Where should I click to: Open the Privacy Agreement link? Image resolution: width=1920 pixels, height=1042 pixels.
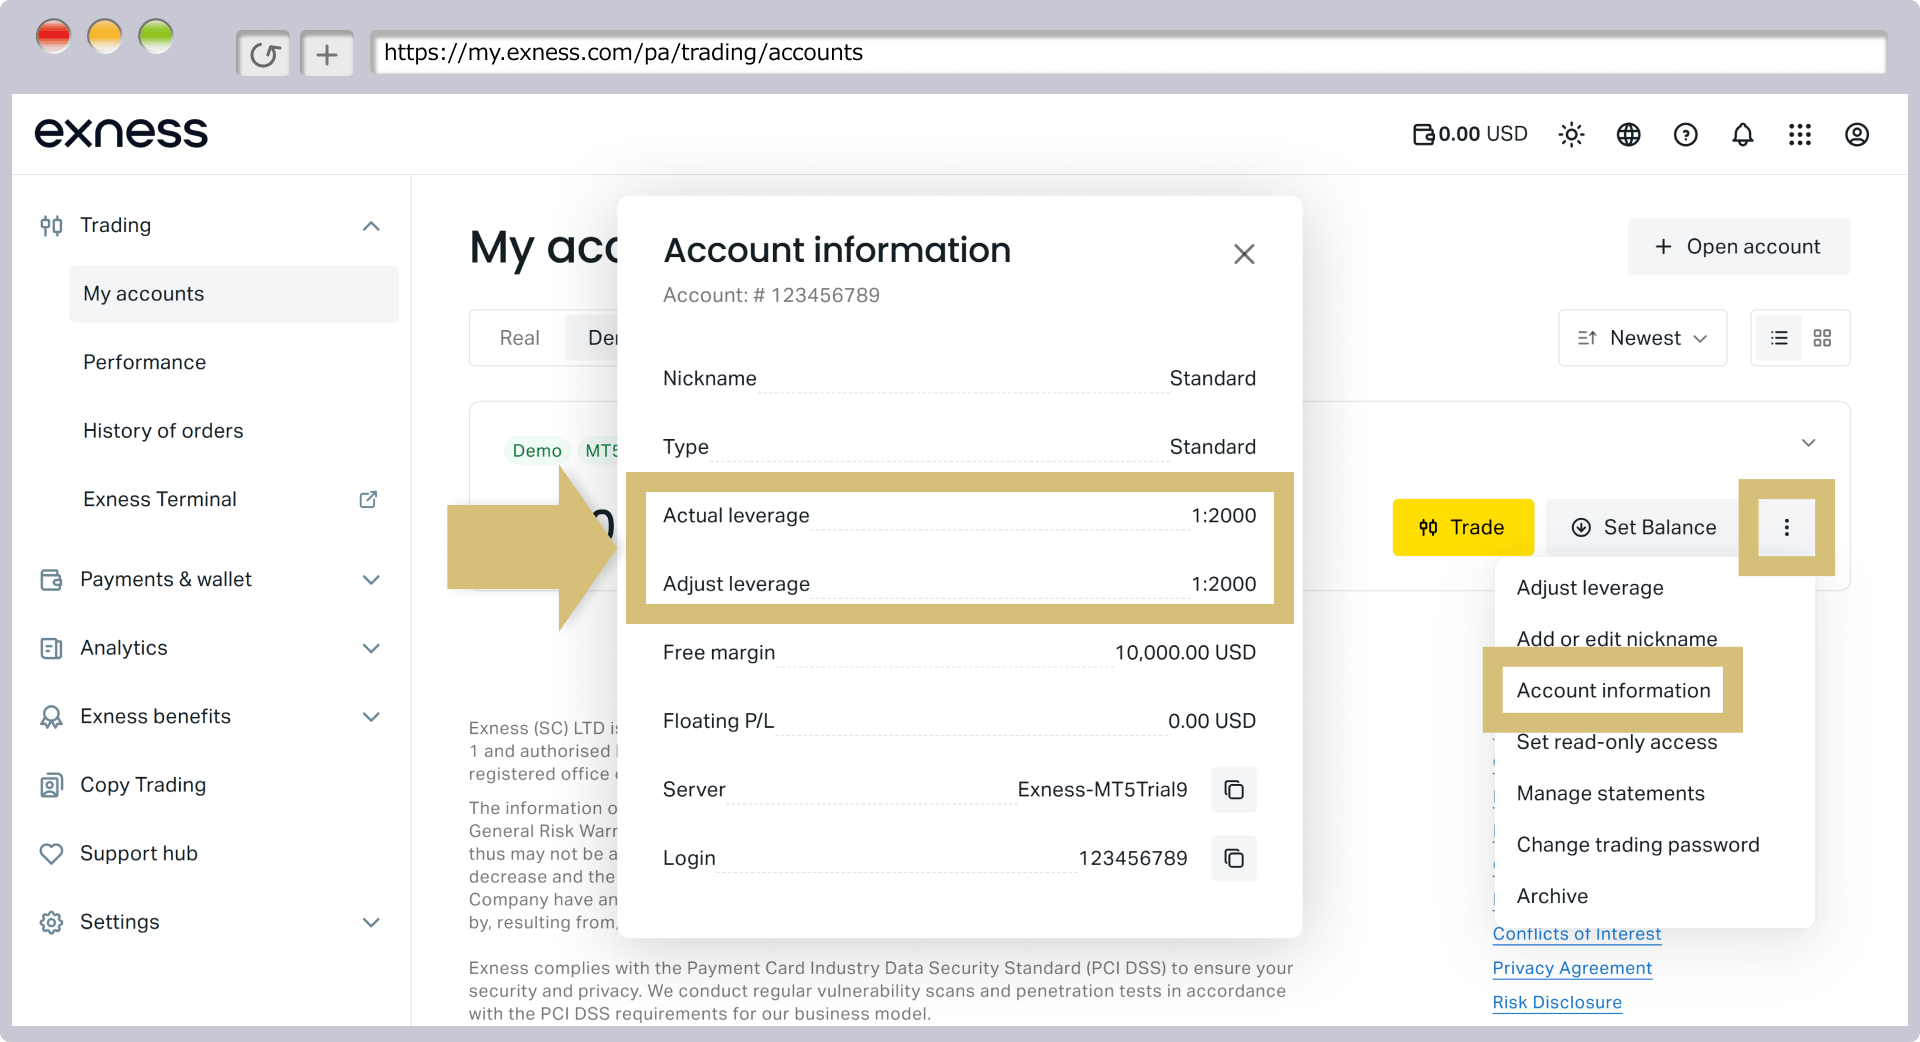click(x=1572, y=968)
